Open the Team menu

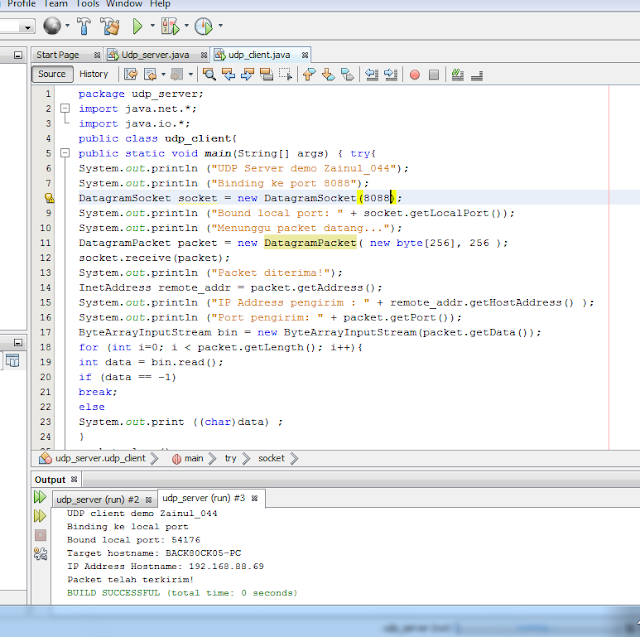tap(56, 4)
